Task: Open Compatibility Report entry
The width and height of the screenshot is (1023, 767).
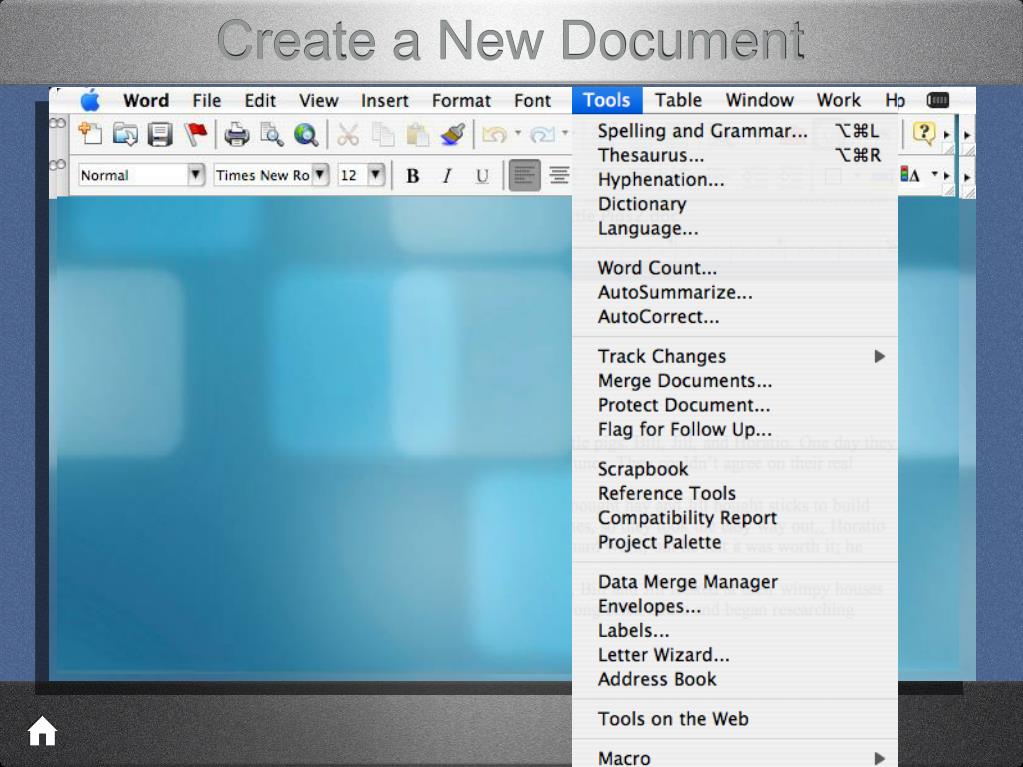Action: [x=735, y=518]
